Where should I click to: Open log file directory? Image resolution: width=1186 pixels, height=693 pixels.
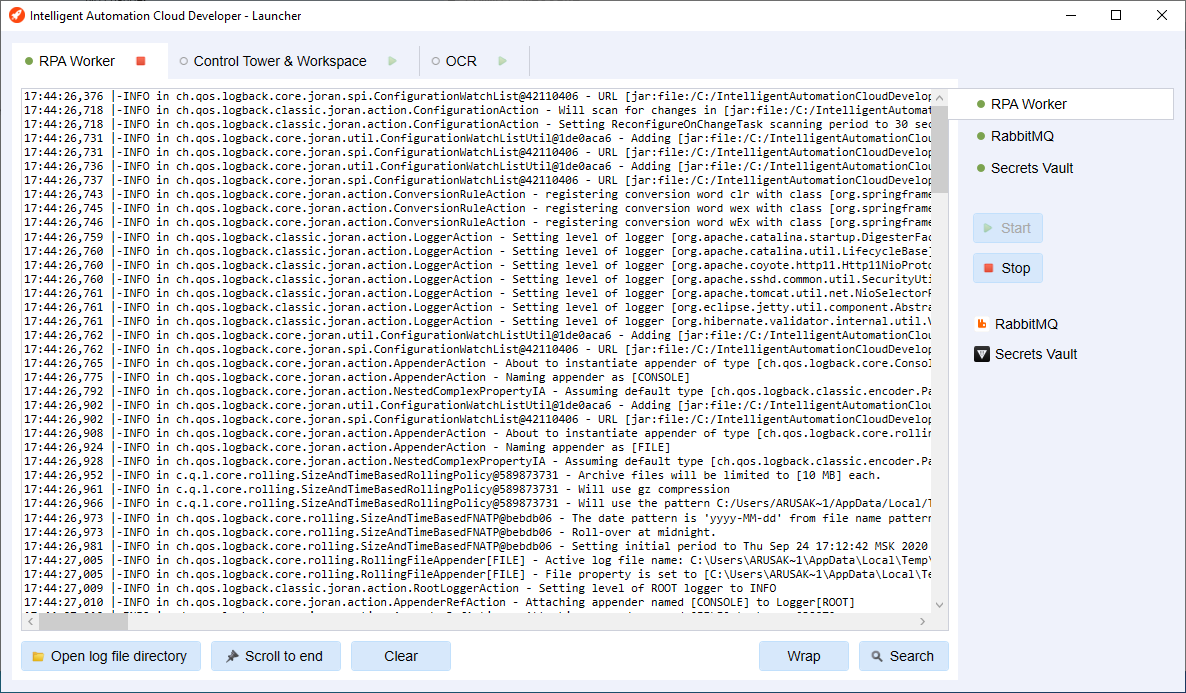click(110, 656)
